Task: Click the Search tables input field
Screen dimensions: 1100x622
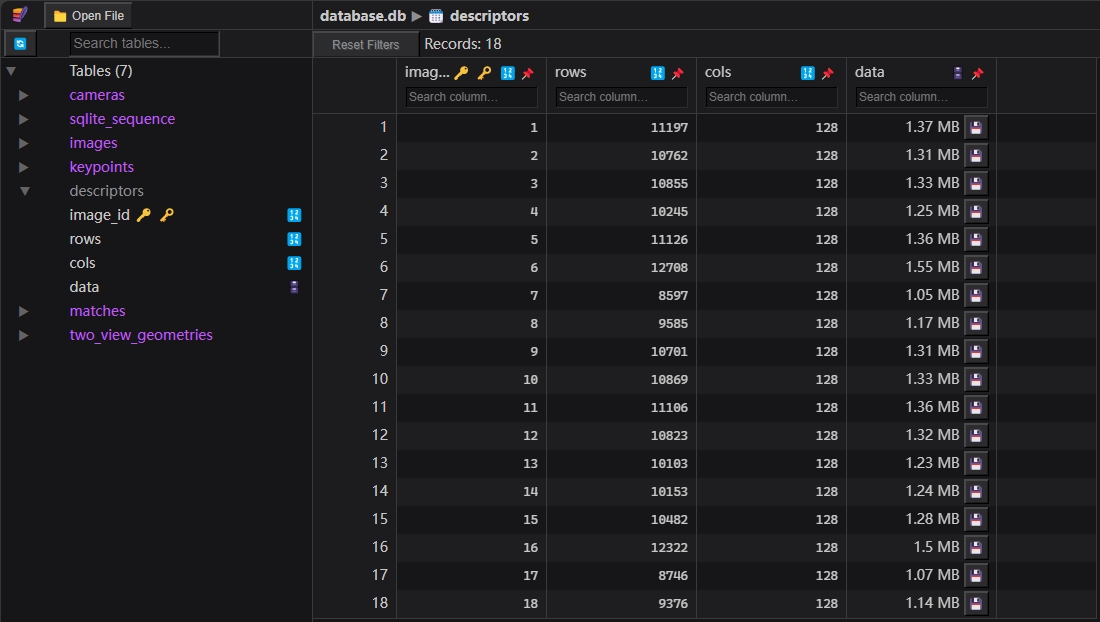Action: (x=144, y=43)
